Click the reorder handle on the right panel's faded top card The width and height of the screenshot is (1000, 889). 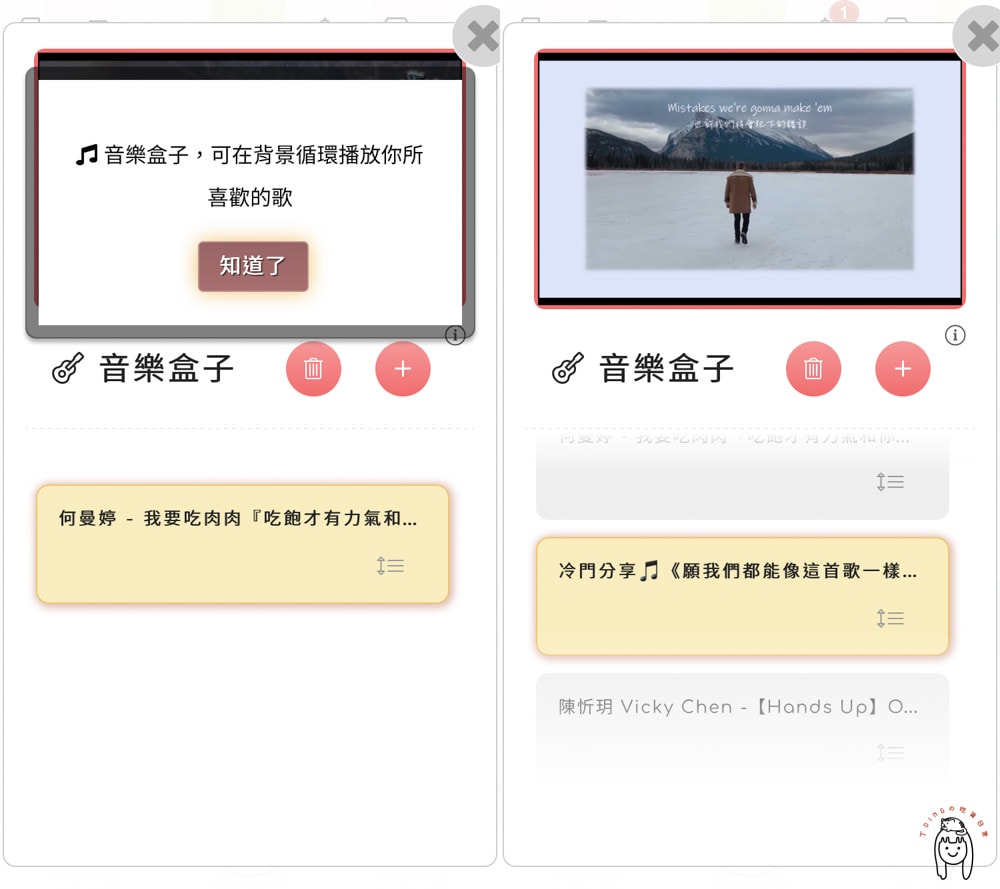(x=890, y=482)
